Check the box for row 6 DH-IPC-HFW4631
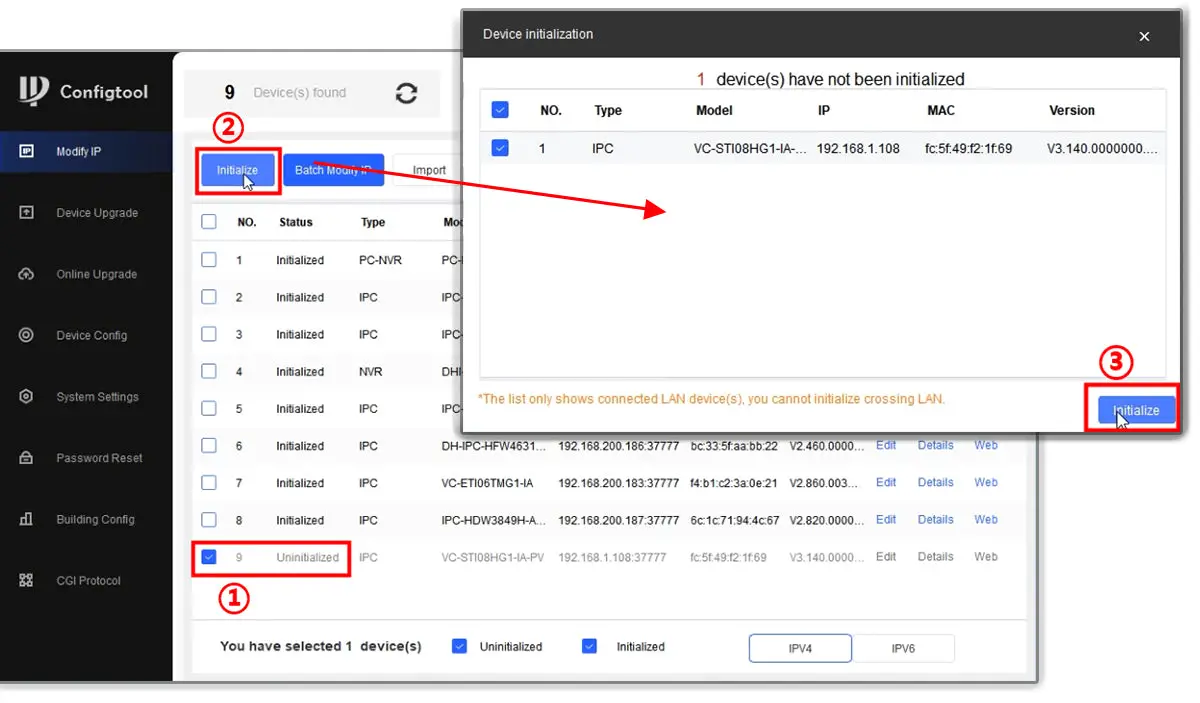 (x=209, y=445)
